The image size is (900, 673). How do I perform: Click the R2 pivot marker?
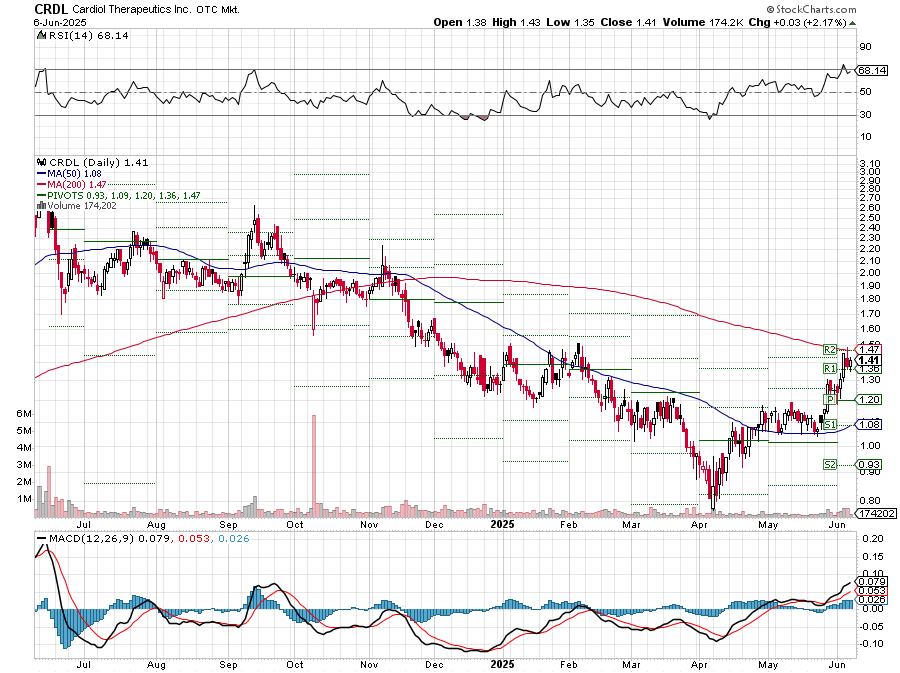click(x=829, y=349)
